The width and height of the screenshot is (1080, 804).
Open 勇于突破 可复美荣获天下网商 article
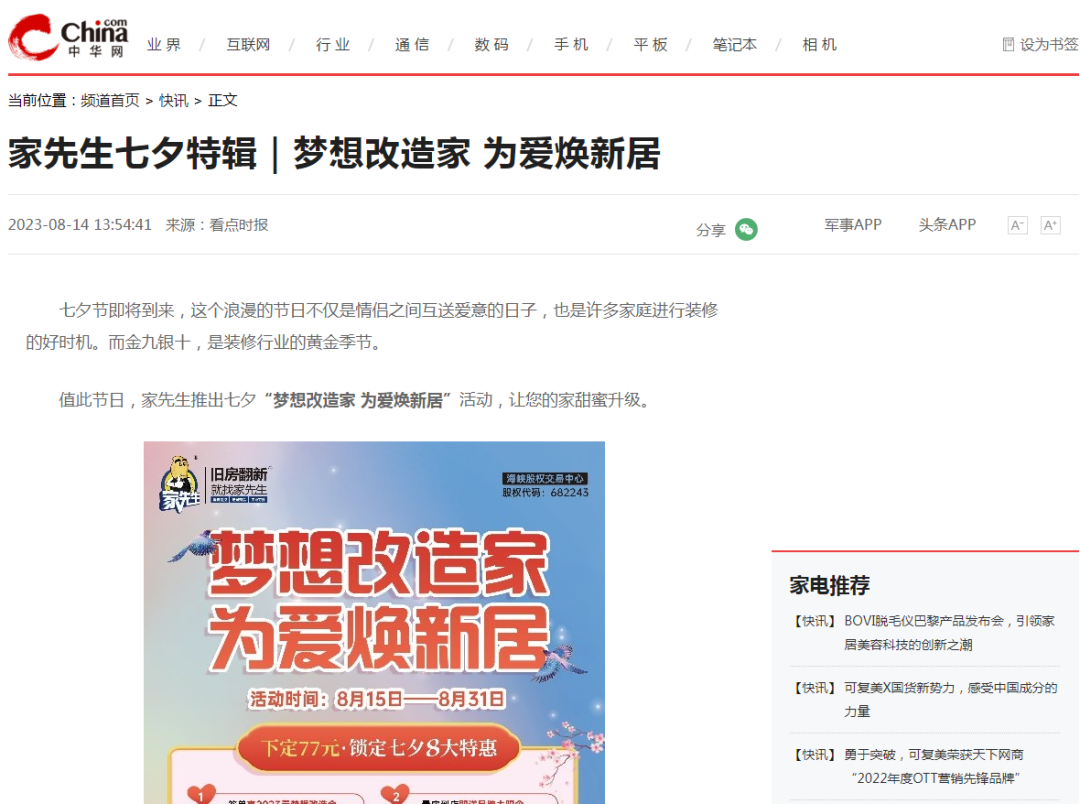[x=935, y=766]
